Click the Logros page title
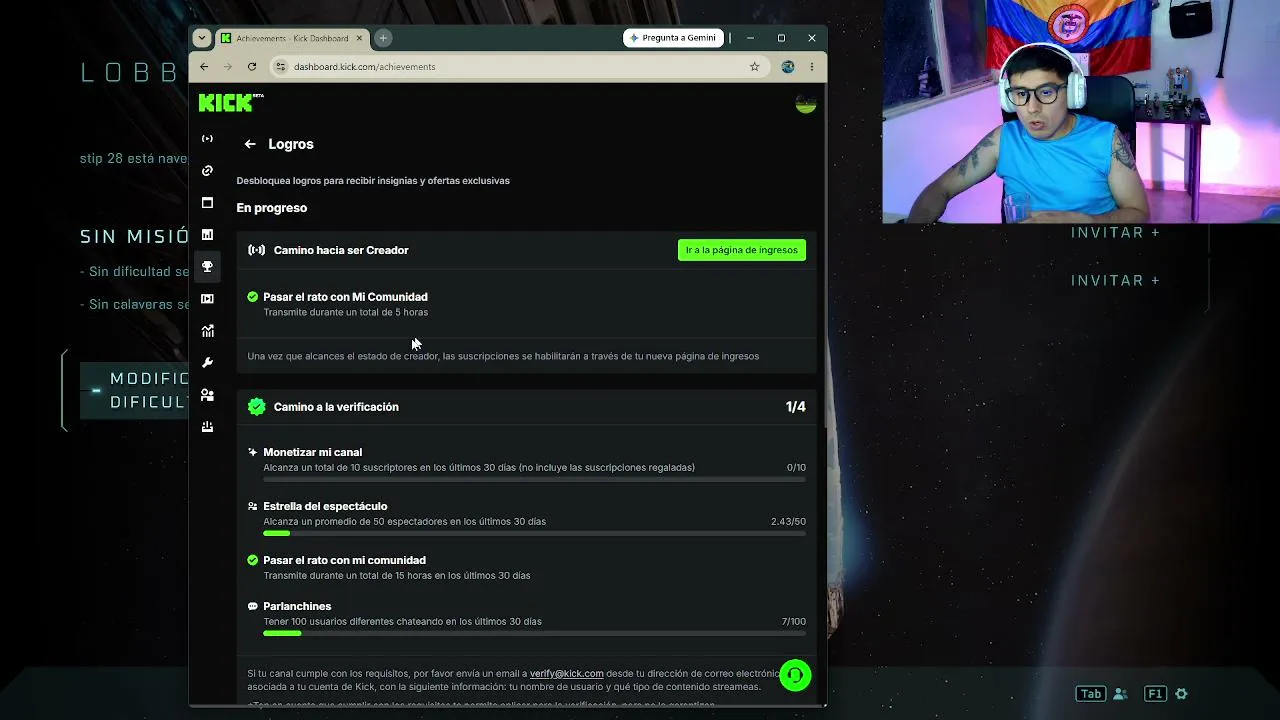Viewport: 1280px width, 720px height. coord(291,144)
